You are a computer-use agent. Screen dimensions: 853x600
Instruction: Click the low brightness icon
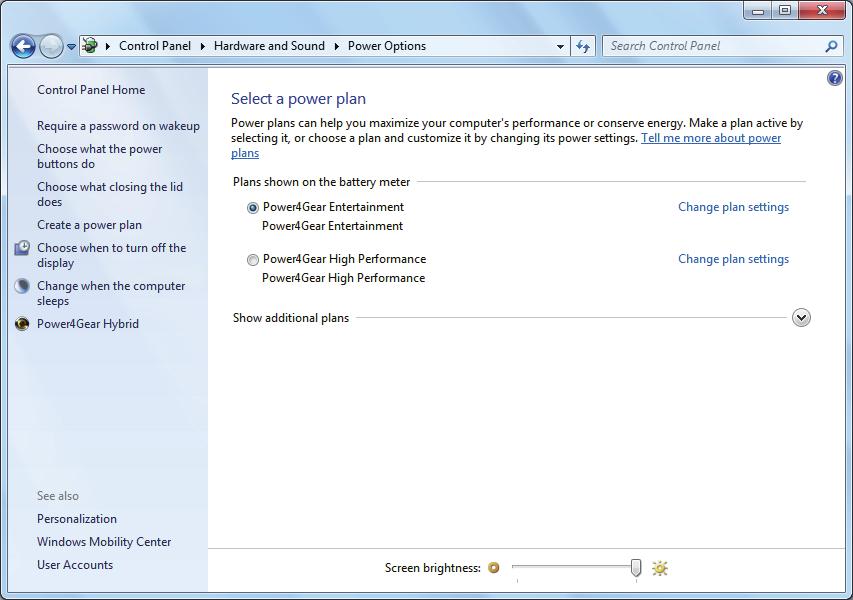tap(493, 568)
